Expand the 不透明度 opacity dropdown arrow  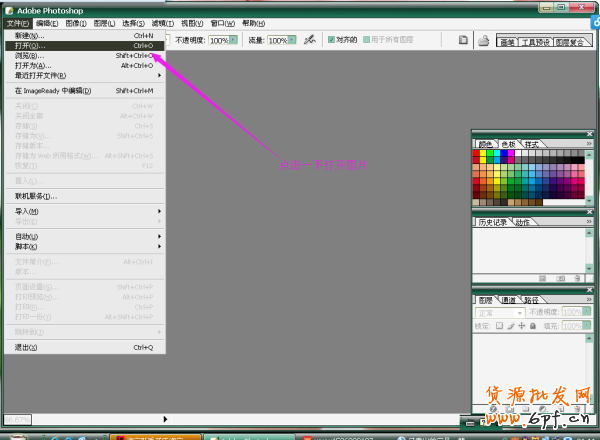tap(234, 40)
